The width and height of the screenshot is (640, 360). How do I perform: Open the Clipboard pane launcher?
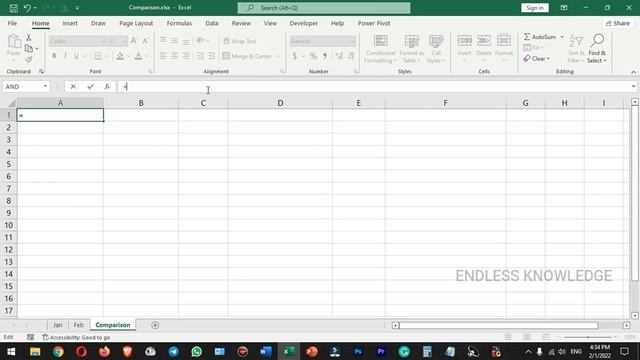click(41, 71)
